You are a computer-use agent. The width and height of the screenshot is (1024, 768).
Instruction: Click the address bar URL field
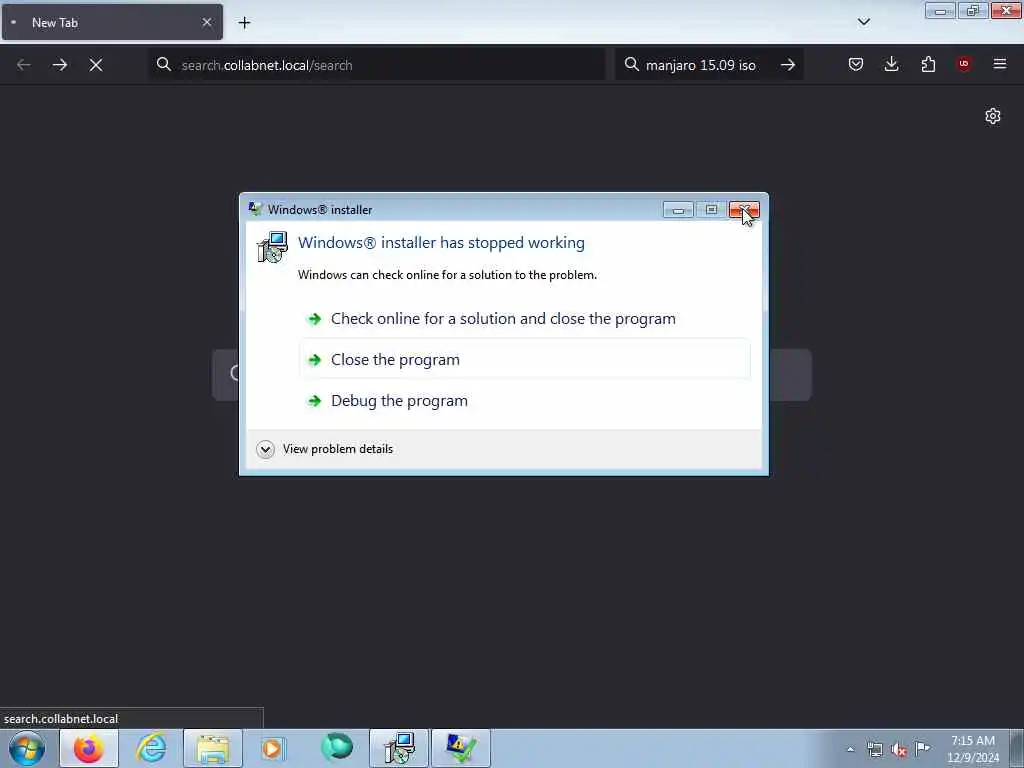(377, 65)
